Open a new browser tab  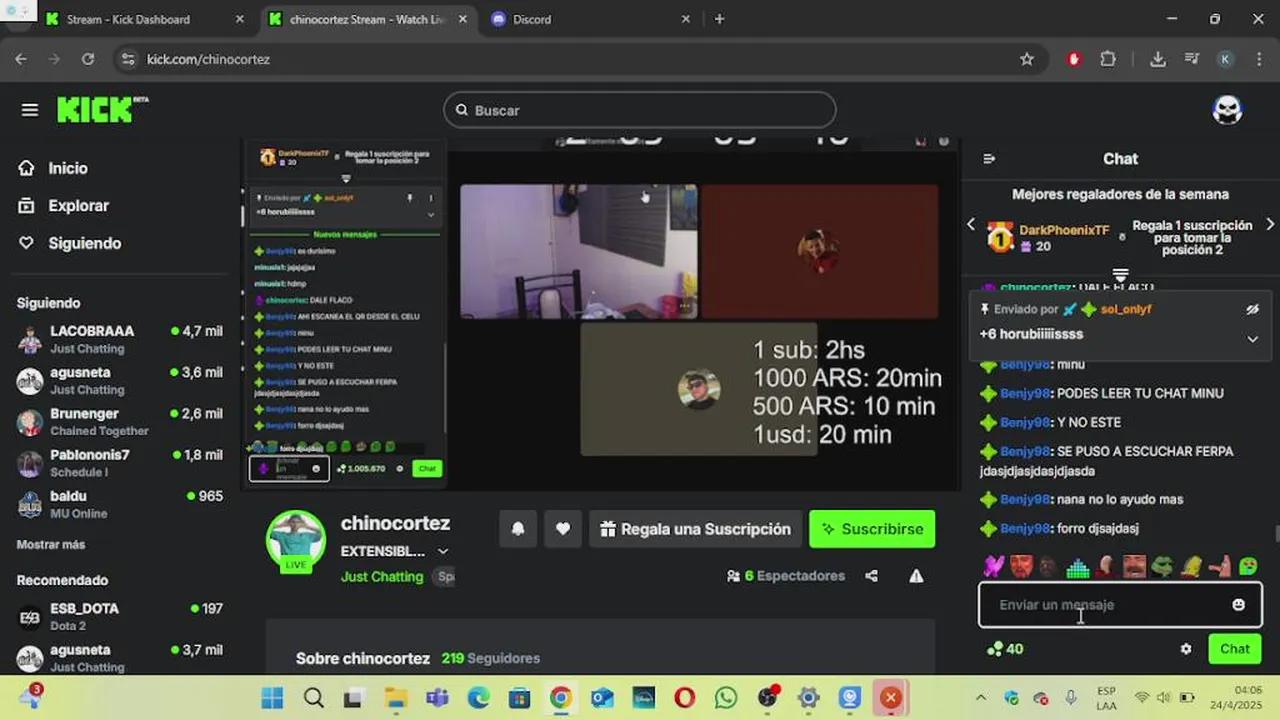click(x=719, y=19)
